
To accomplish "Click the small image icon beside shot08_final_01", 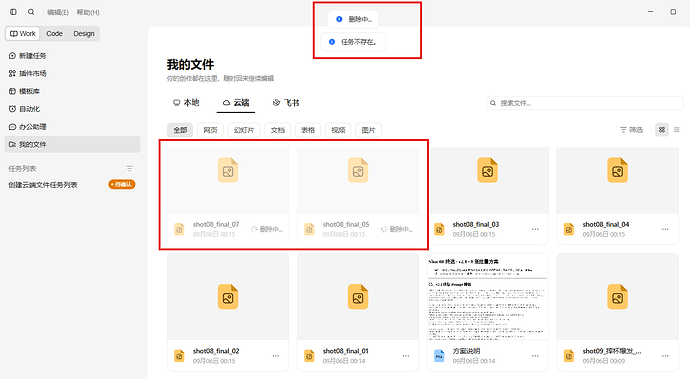I will pos(309,356).
